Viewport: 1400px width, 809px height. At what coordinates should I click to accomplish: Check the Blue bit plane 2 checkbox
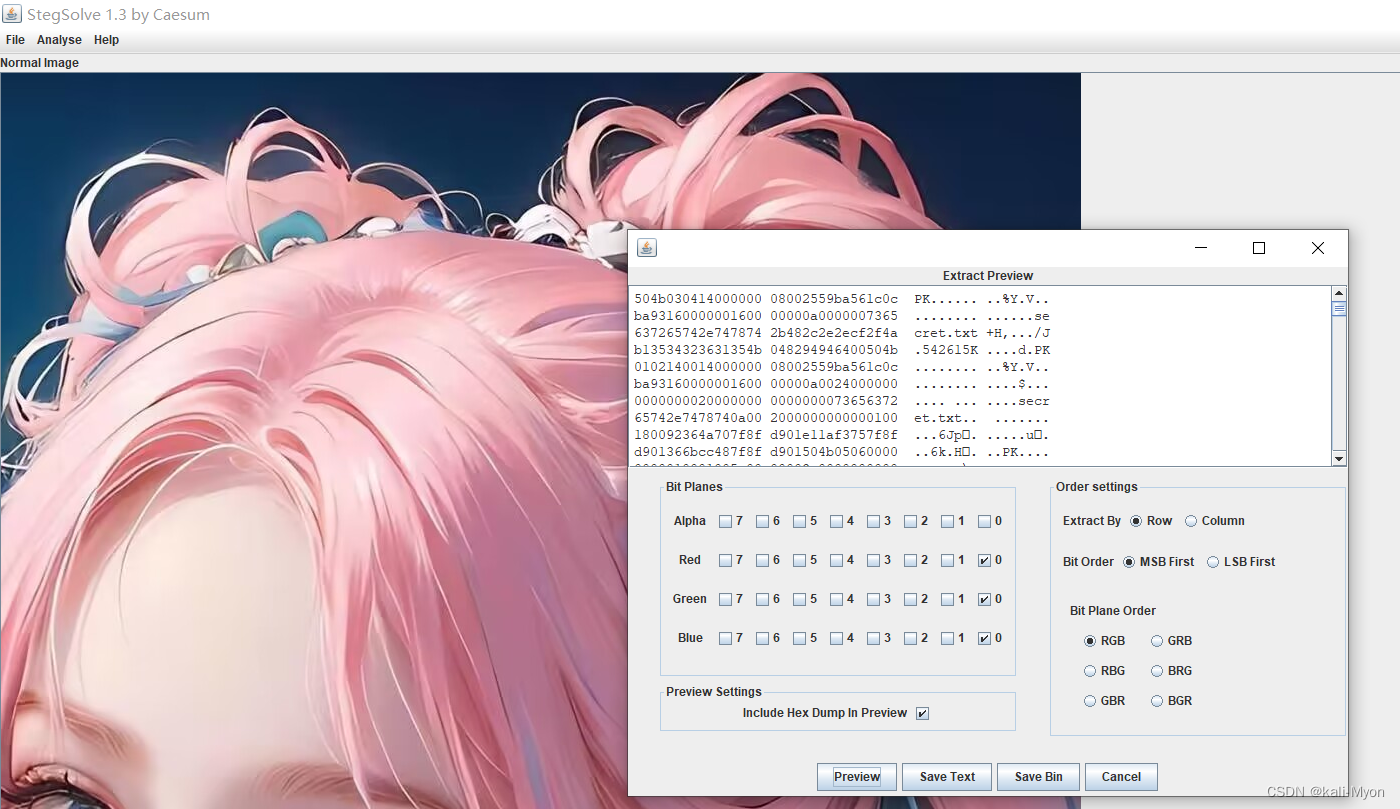[910, 638]
